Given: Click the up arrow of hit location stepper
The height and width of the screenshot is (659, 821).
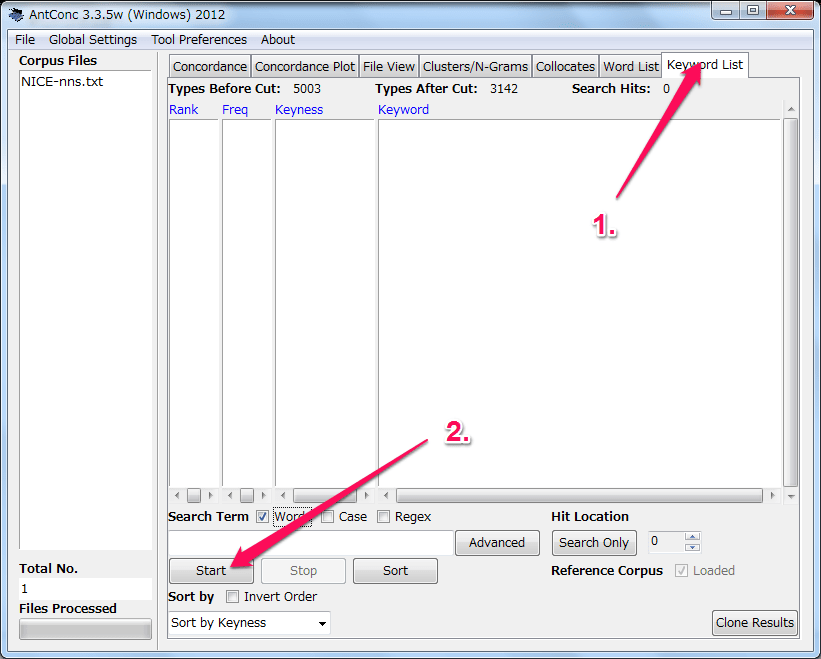Looking at the screenshot, I should 692,537.
